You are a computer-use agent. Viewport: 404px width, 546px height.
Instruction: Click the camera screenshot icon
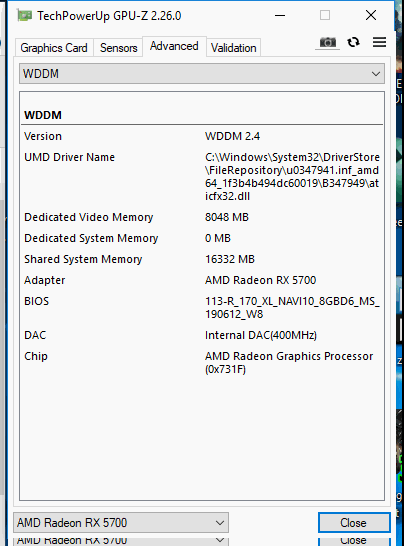327,42
